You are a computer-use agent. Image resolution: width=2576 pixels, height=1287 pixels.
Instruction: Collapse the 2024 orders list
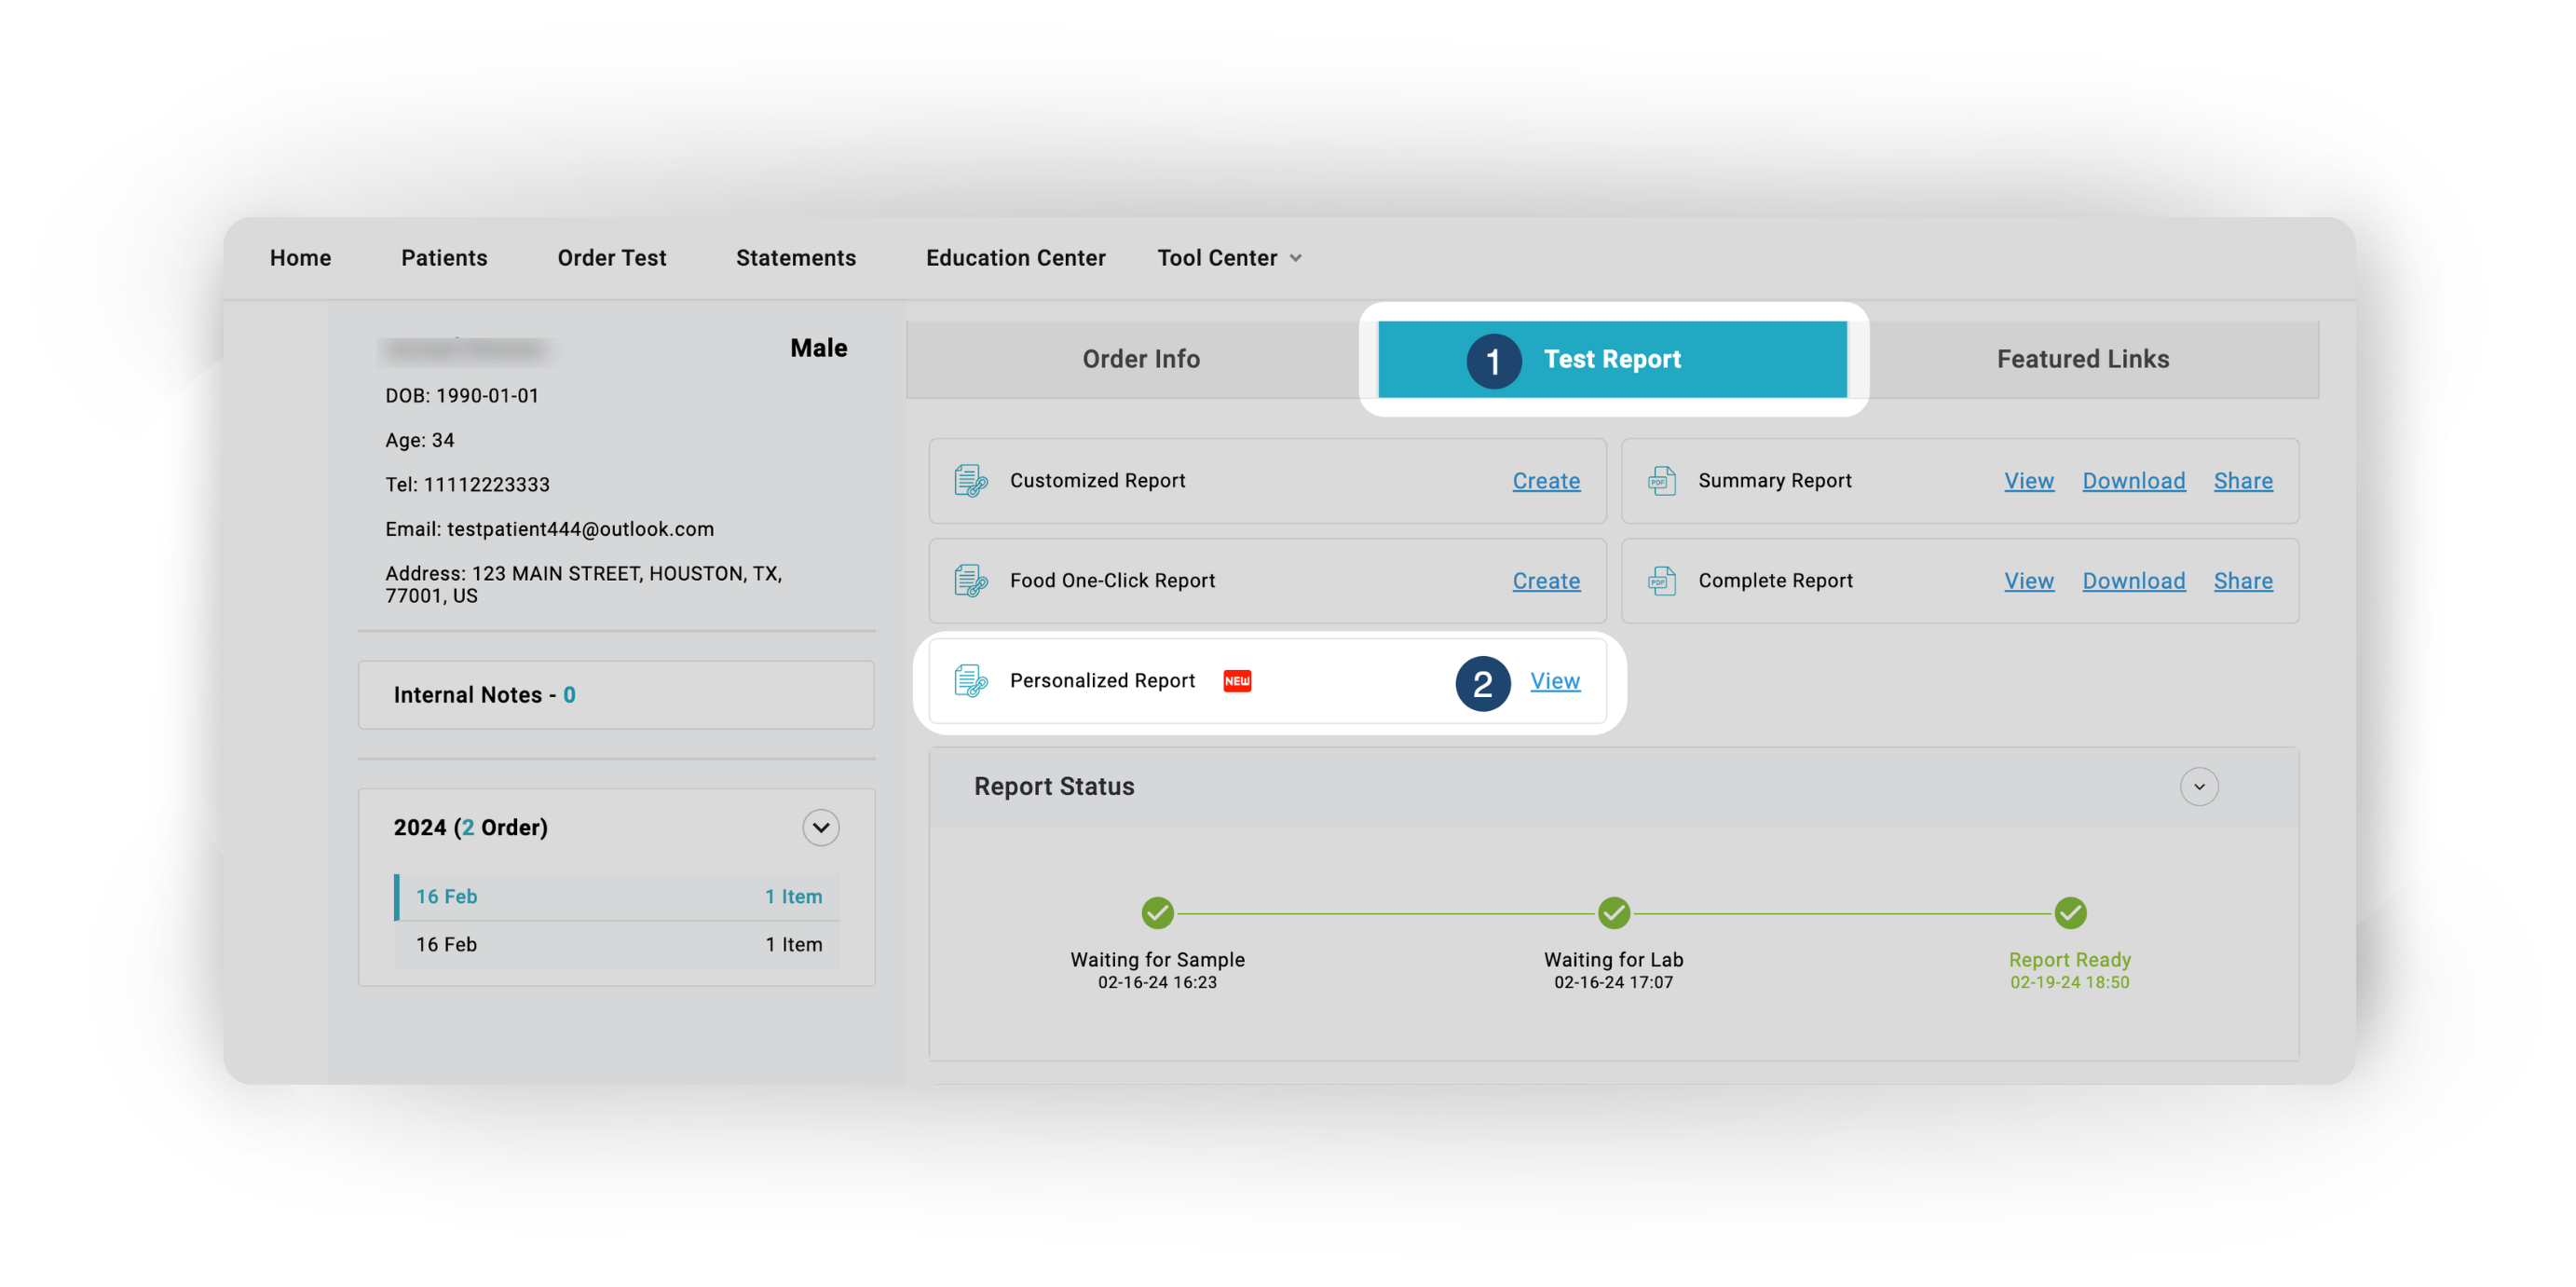pos(820,827)
